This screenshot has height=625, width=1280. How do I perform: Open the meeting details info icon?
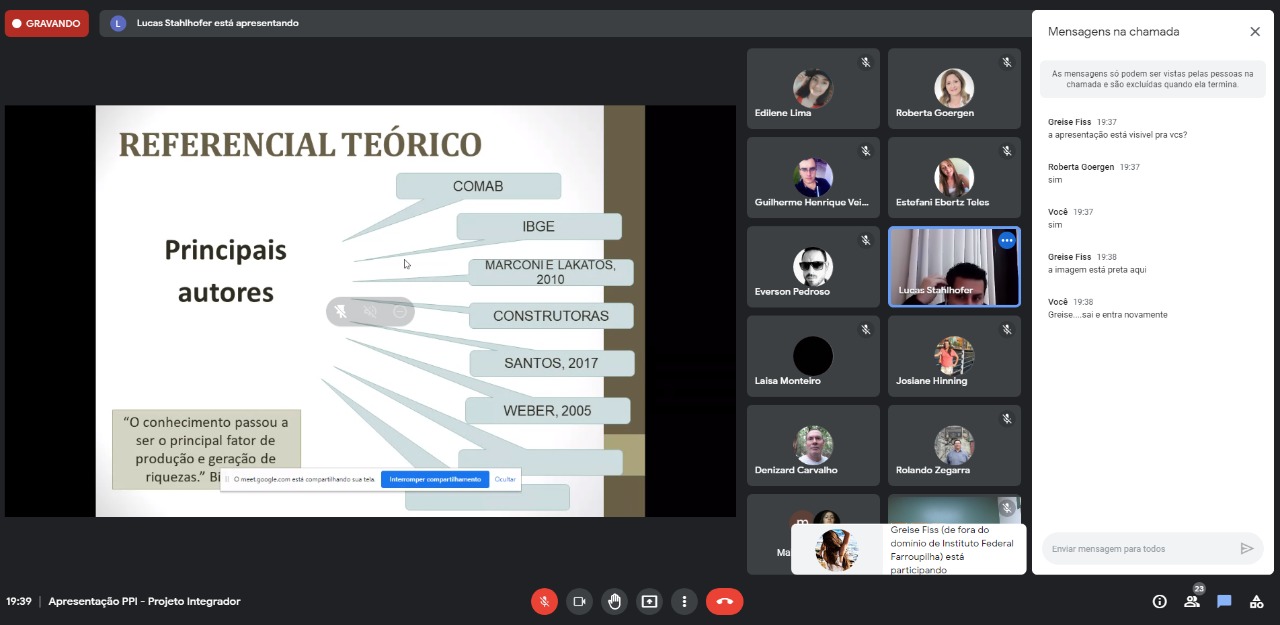tap(1159, 601)
